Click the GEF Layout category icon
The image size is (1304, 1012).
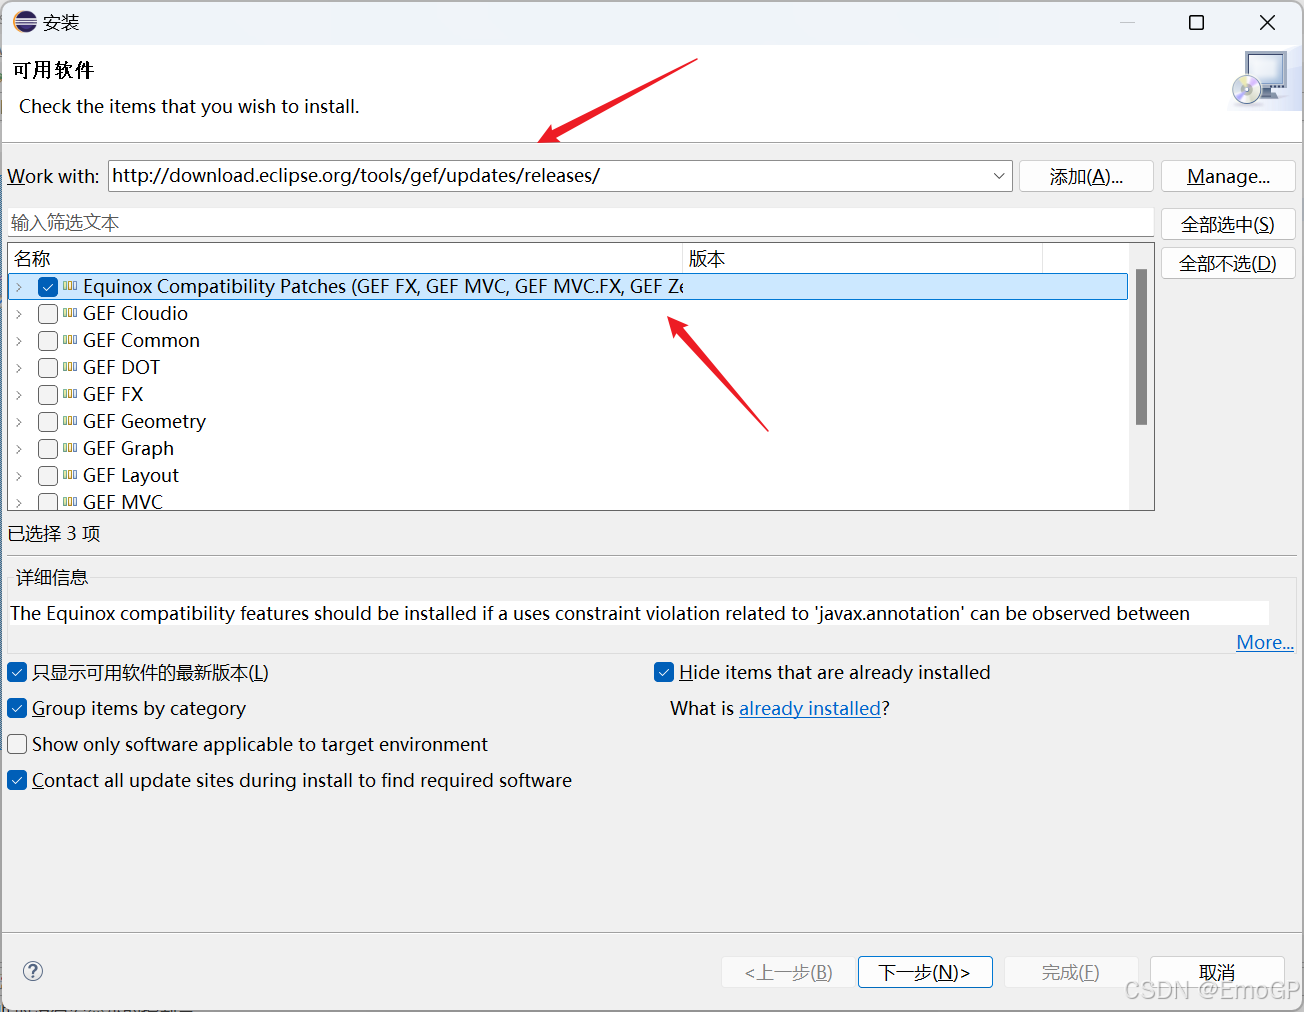click(70, 475)
